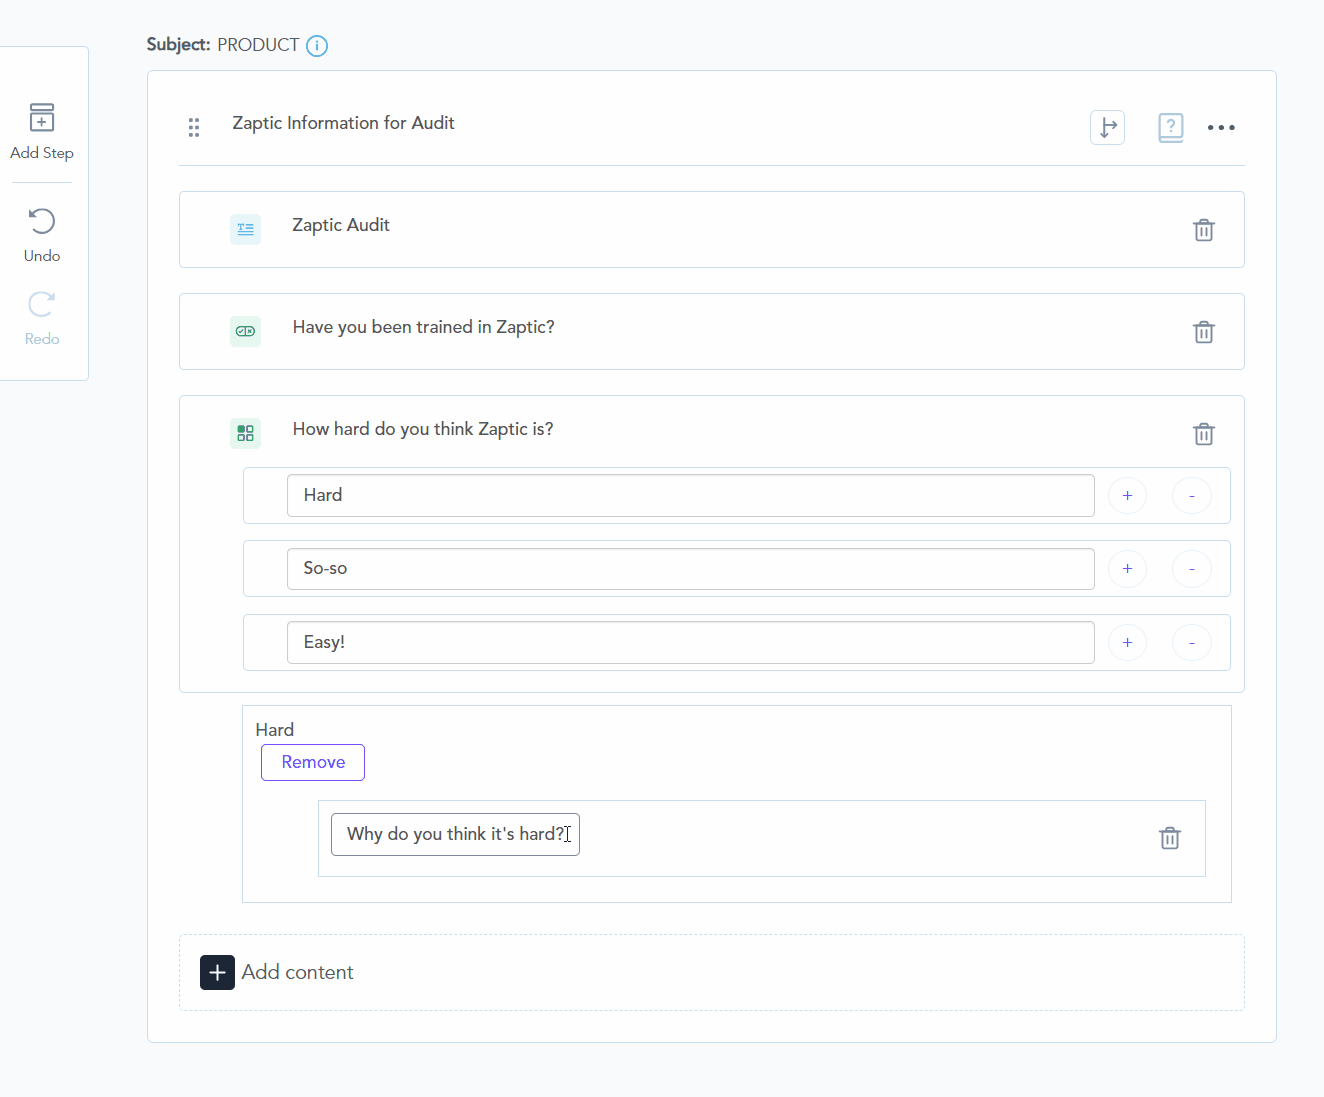This screenshot has height=1097, width=1324.
Task: Click the 'Why do you think it's hard?' field
Action: click(455, 835)
